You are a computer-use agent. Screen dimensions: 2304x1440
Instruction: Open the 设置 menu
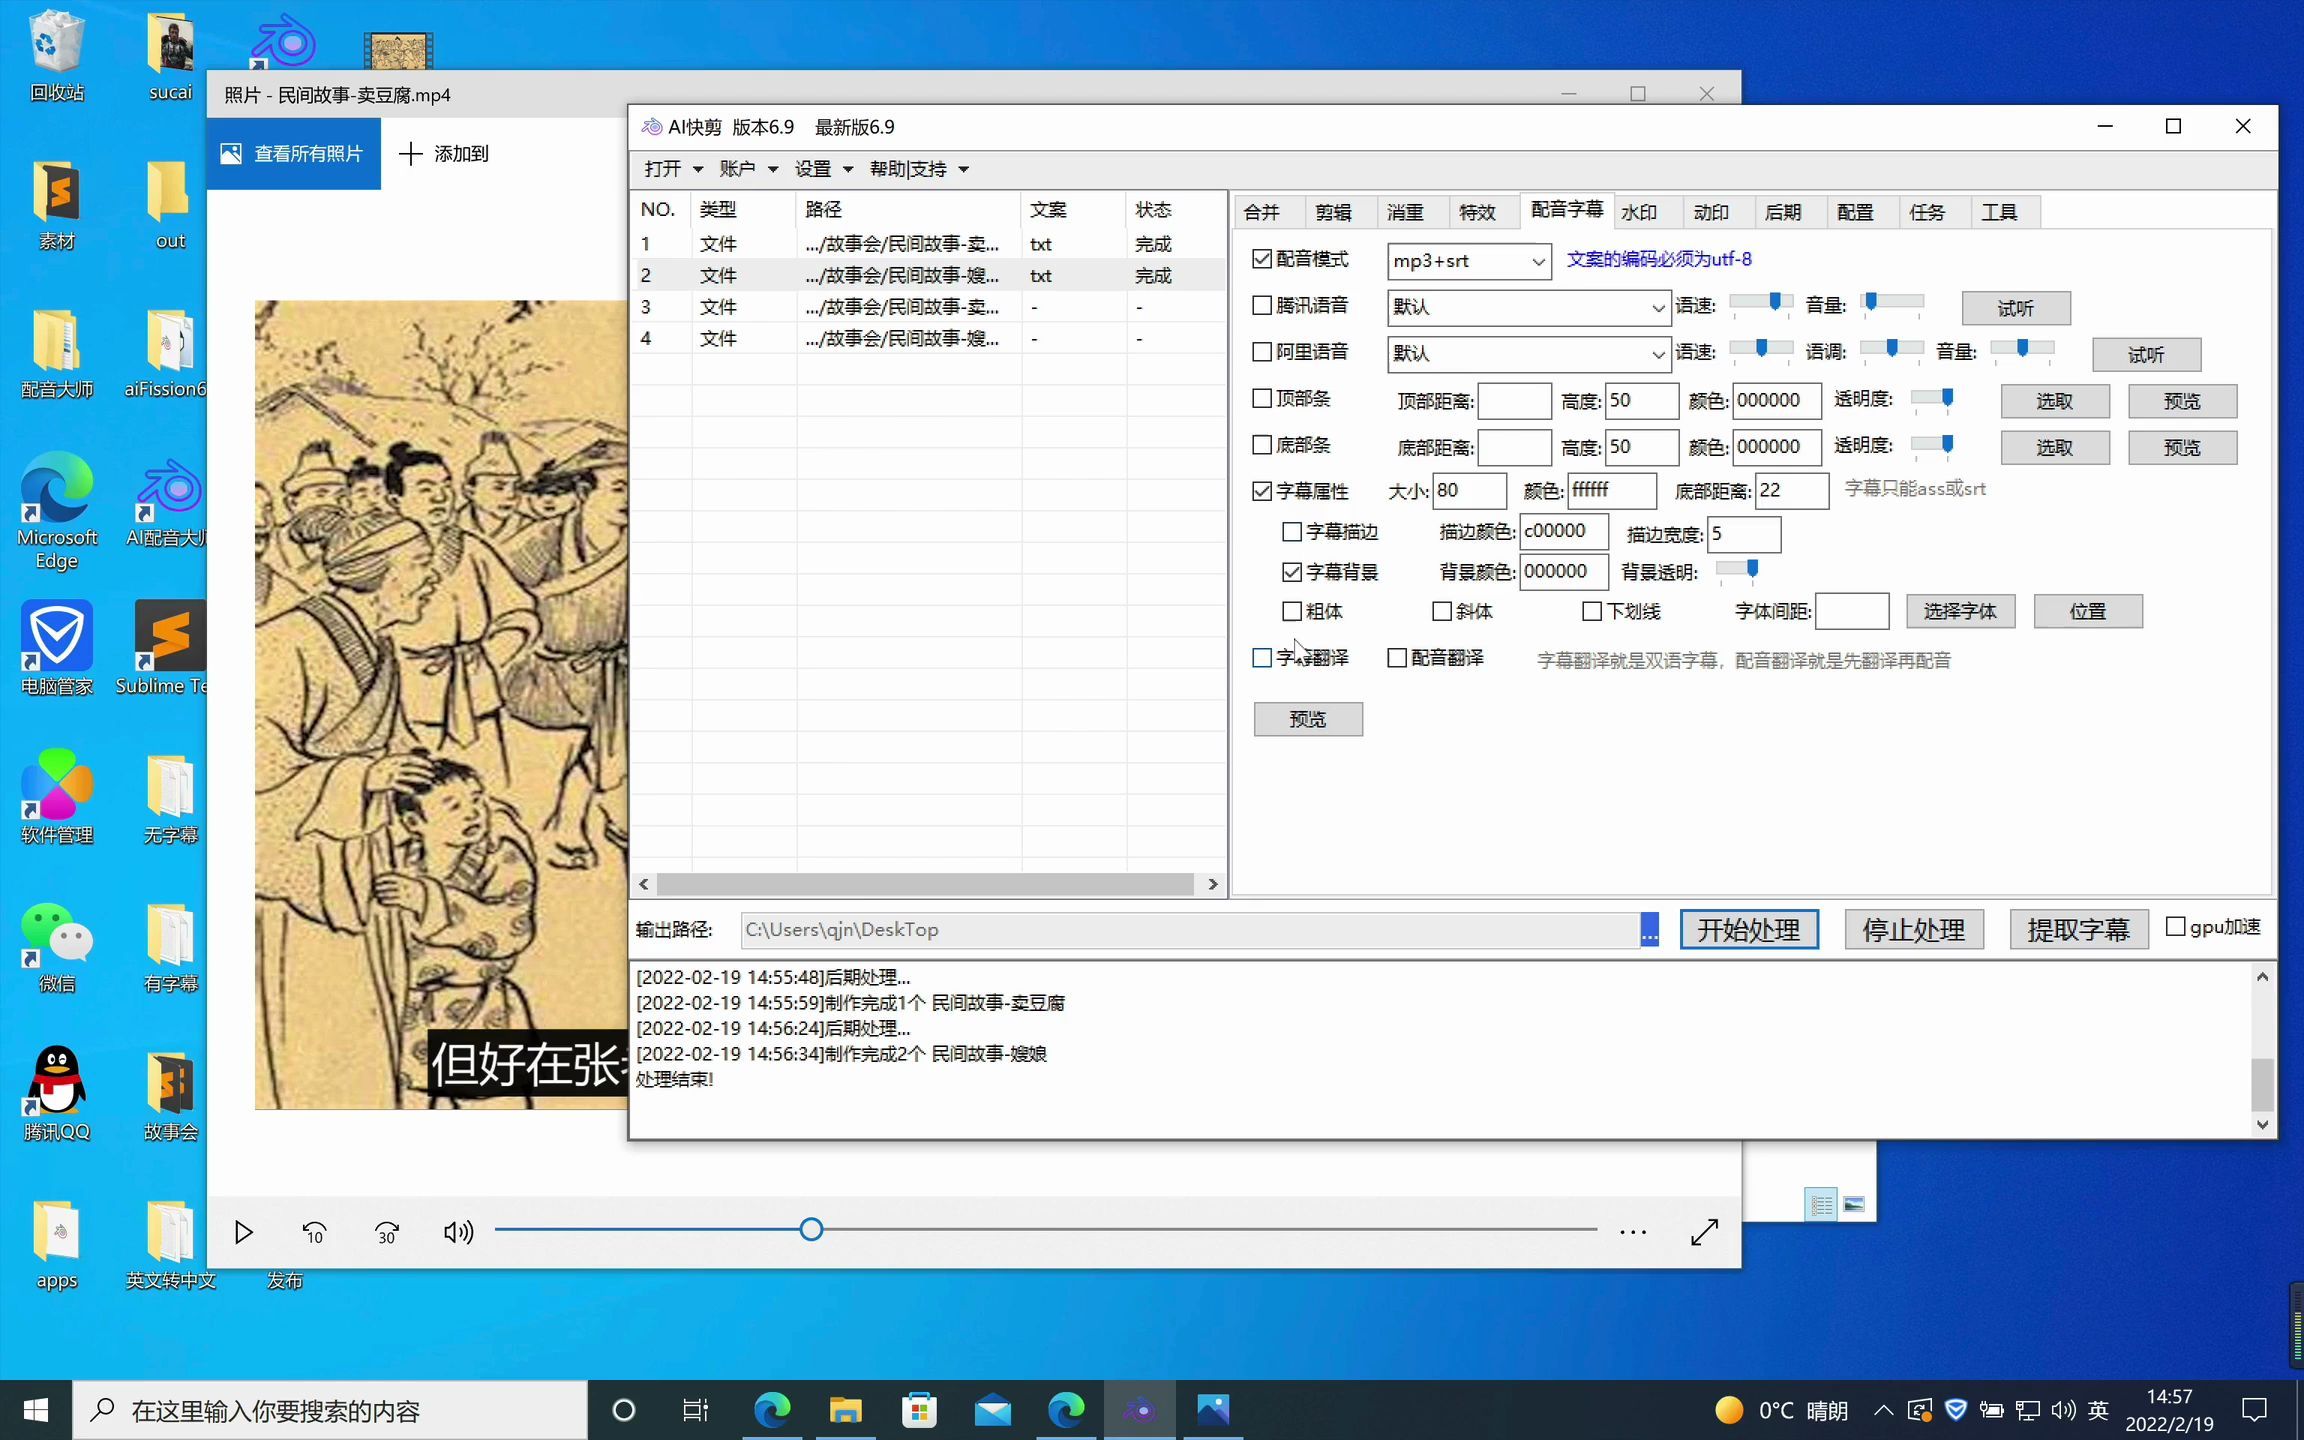[x=823, y=169]
